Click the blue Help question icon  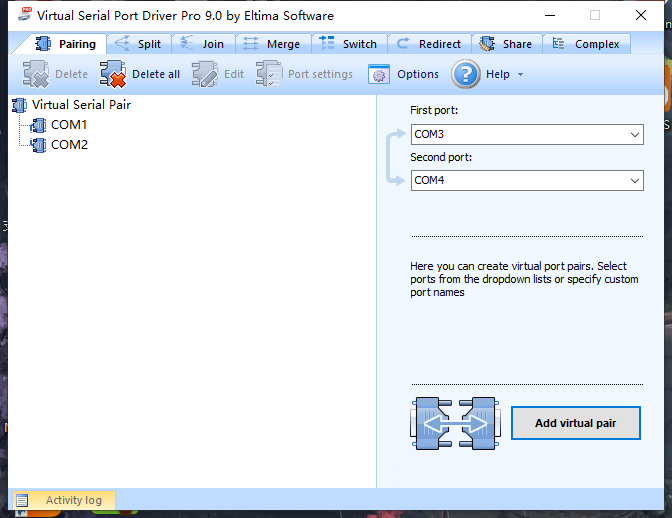(x=466, y=74)
